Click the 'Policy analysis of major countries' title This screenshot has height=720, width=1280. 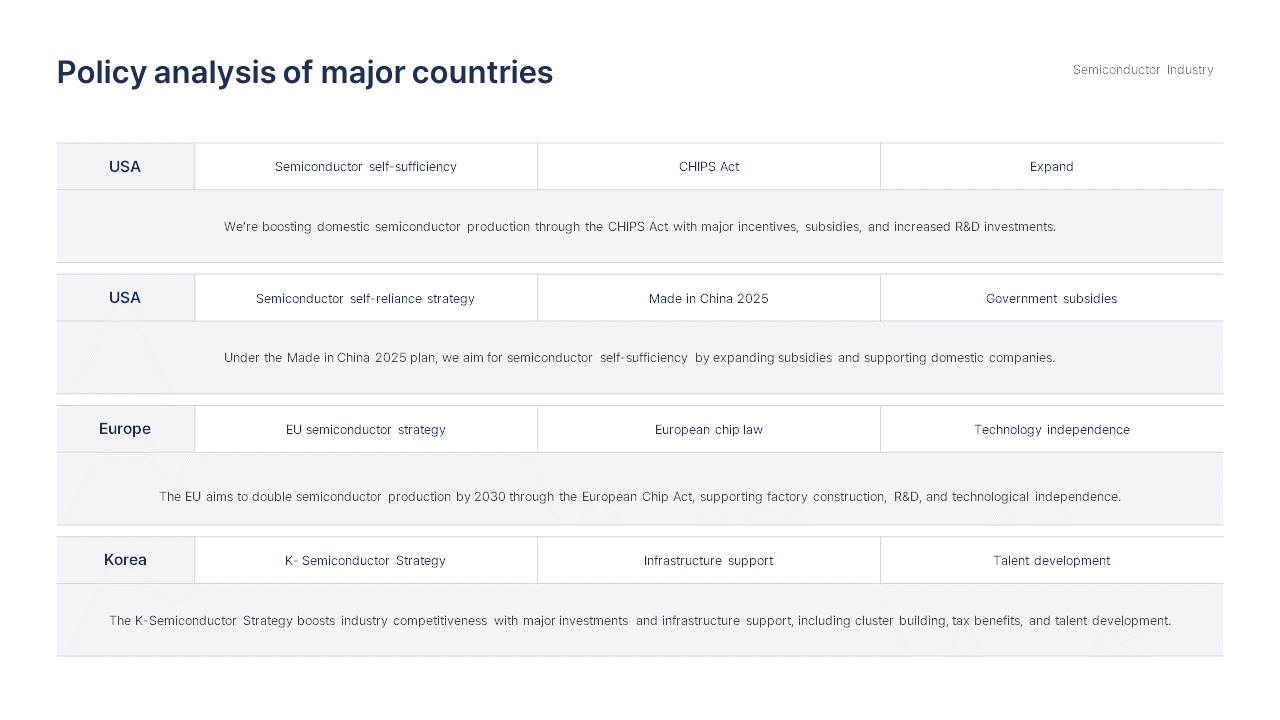pyautogui.click(x=304, y=73)
